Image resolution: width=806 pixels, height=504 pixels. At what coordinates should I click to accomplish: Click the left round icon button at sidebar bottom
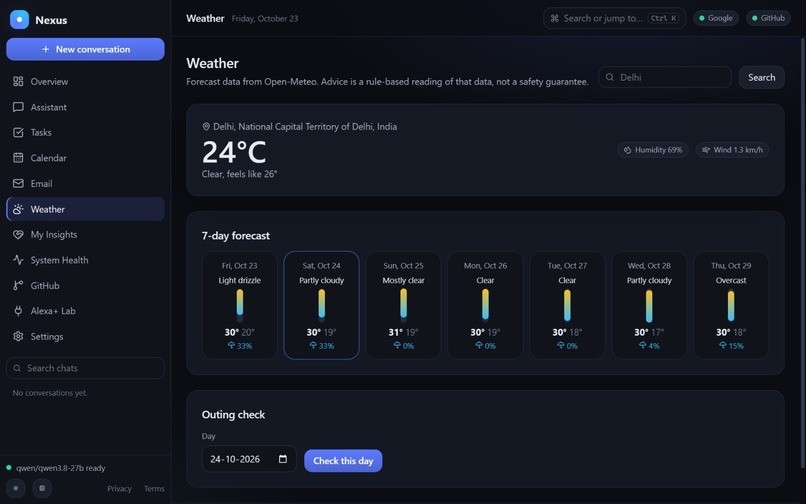[x=15, y=488]
